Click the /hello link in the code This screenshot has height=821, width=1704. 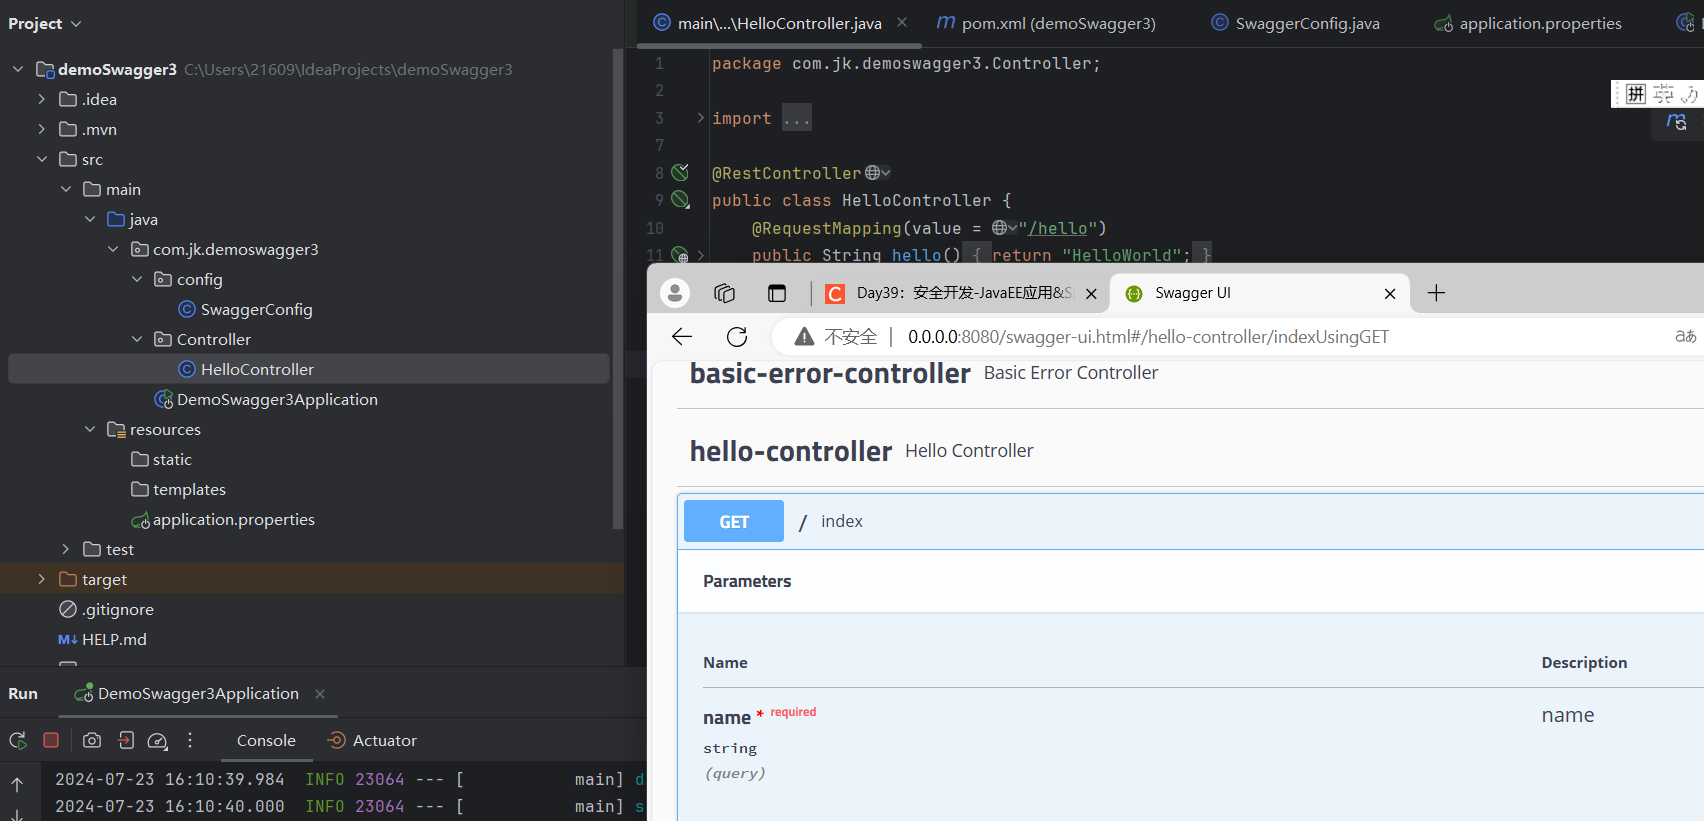coord(1058,228)
